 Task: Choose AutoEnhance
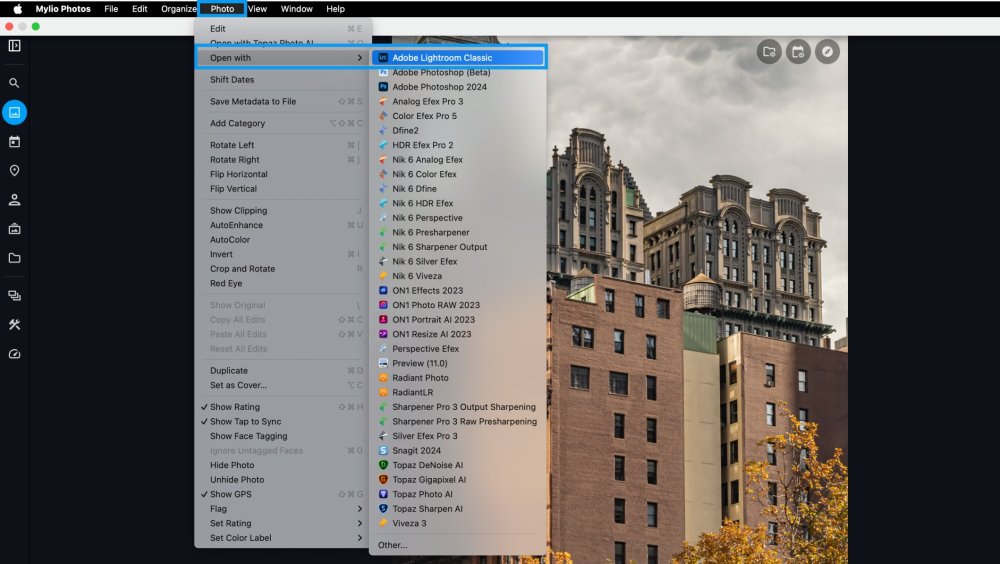click(282, 225)
